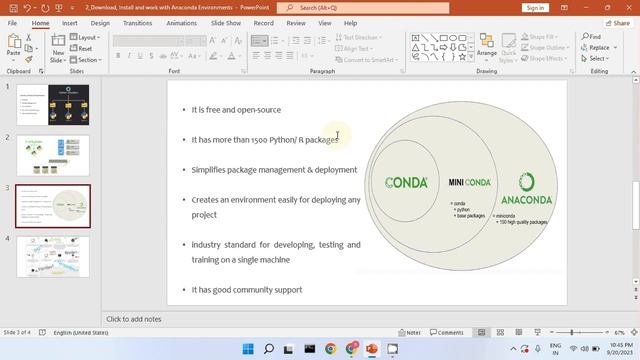Viewport: 640px width, 360px height.
Task: Switch to the Insert tab
Action: click(x=70, y=23)
